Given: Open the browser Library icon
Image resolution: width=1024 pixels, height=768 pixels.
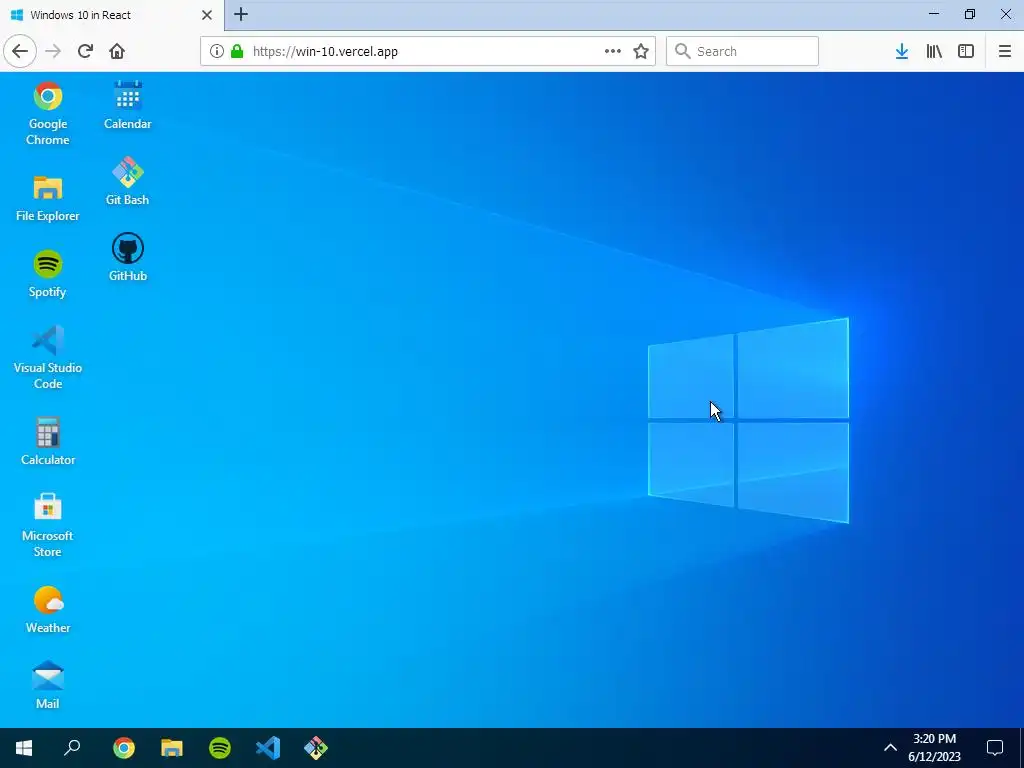Looking at the screenshot, I should (934, 51).
